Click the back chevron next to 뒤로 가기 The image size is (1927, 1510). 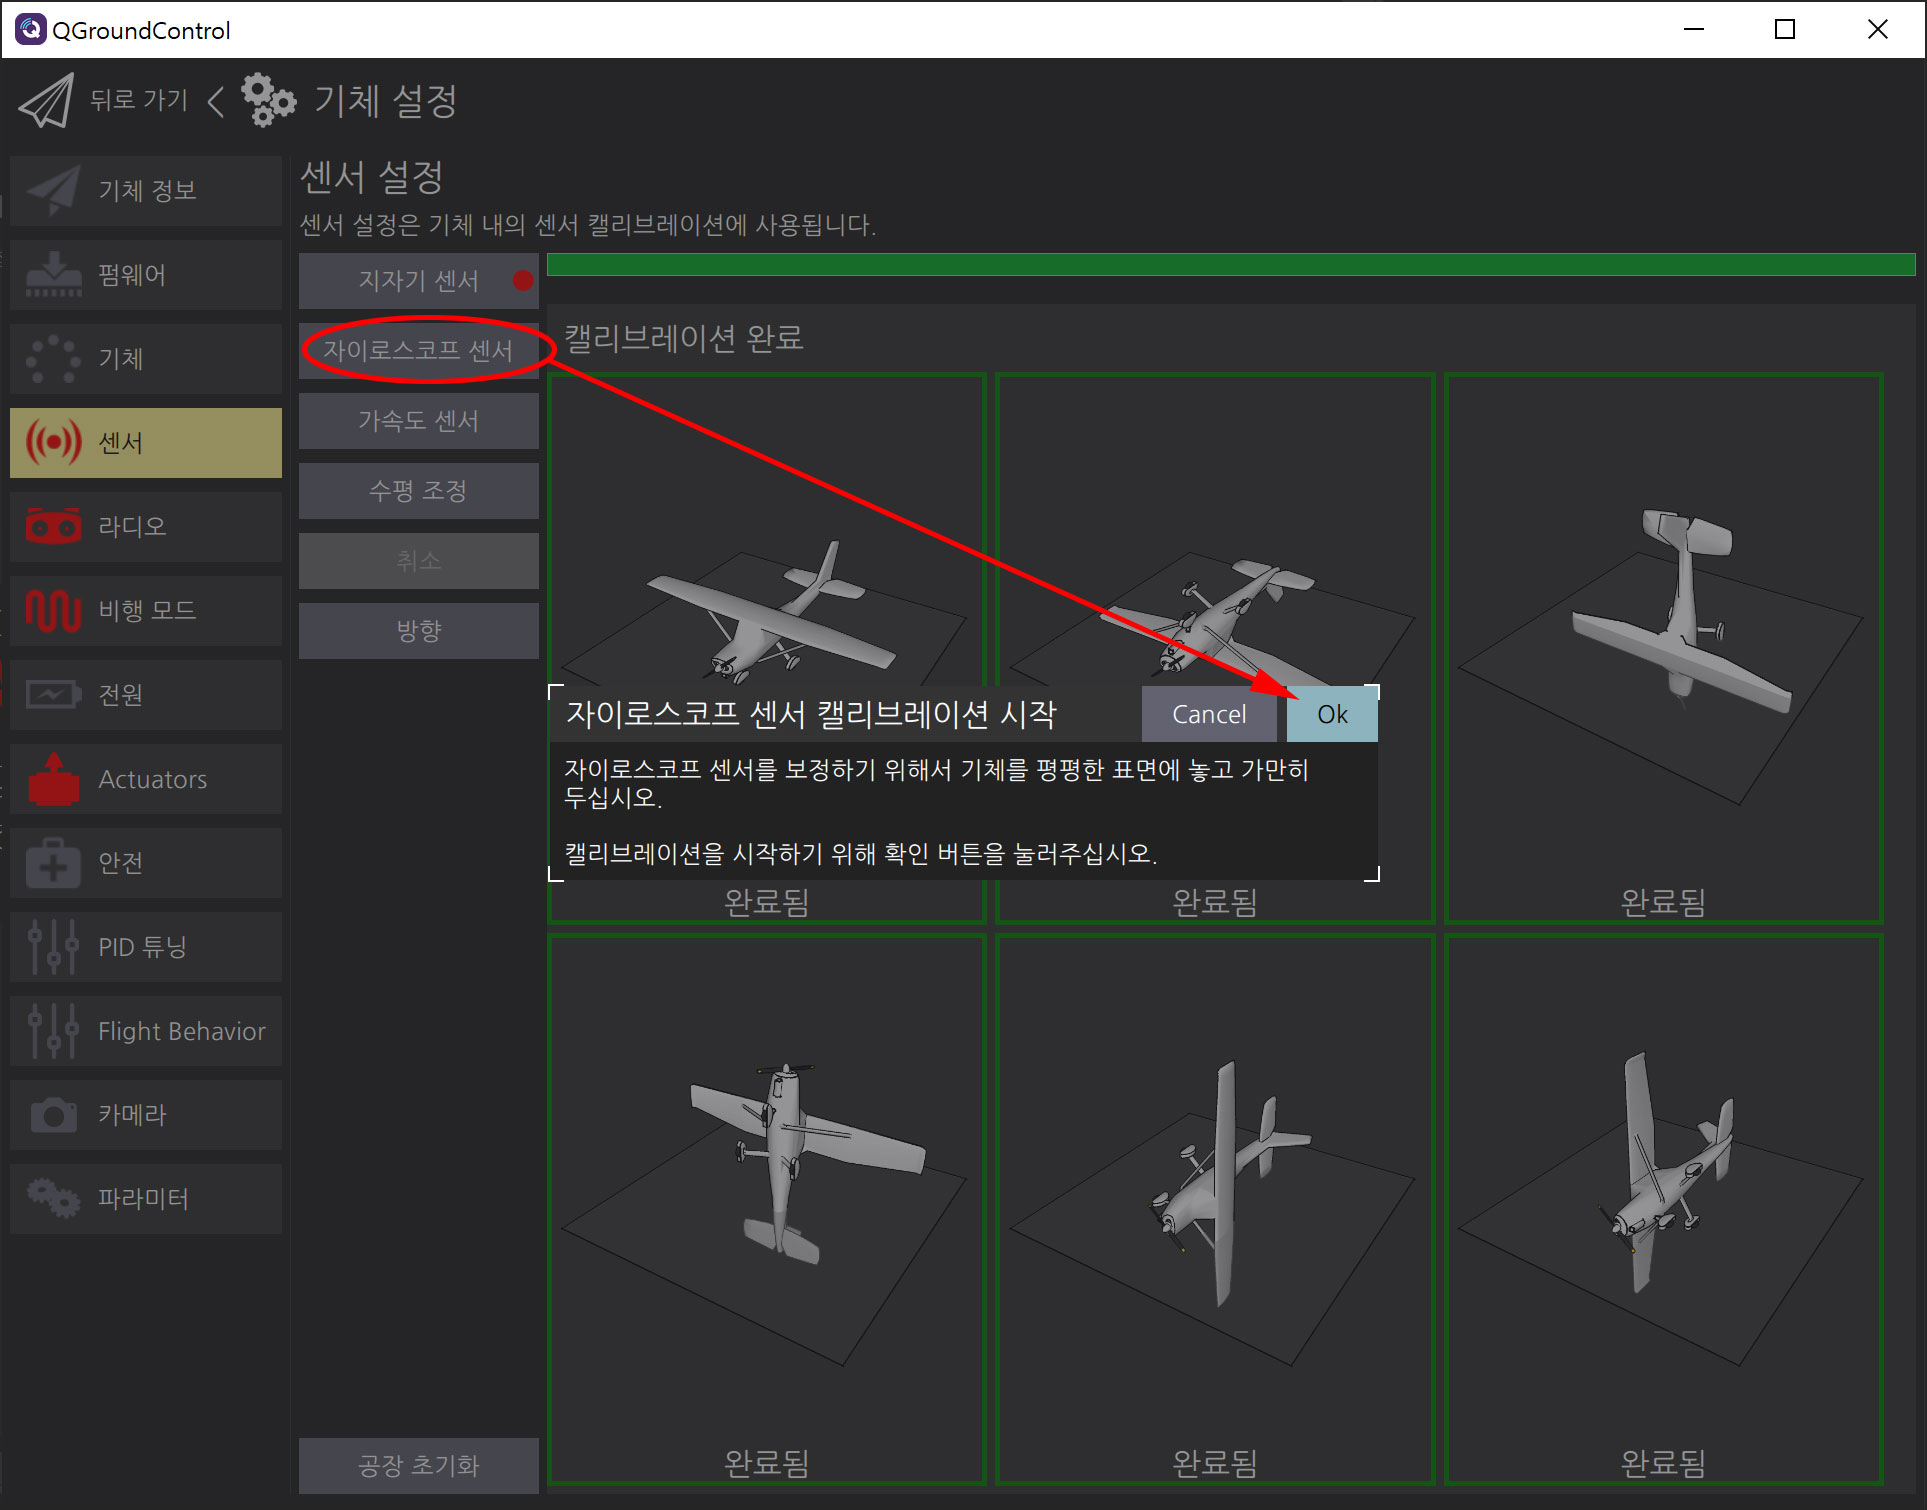pyautogui.click(x=215, y=100)
